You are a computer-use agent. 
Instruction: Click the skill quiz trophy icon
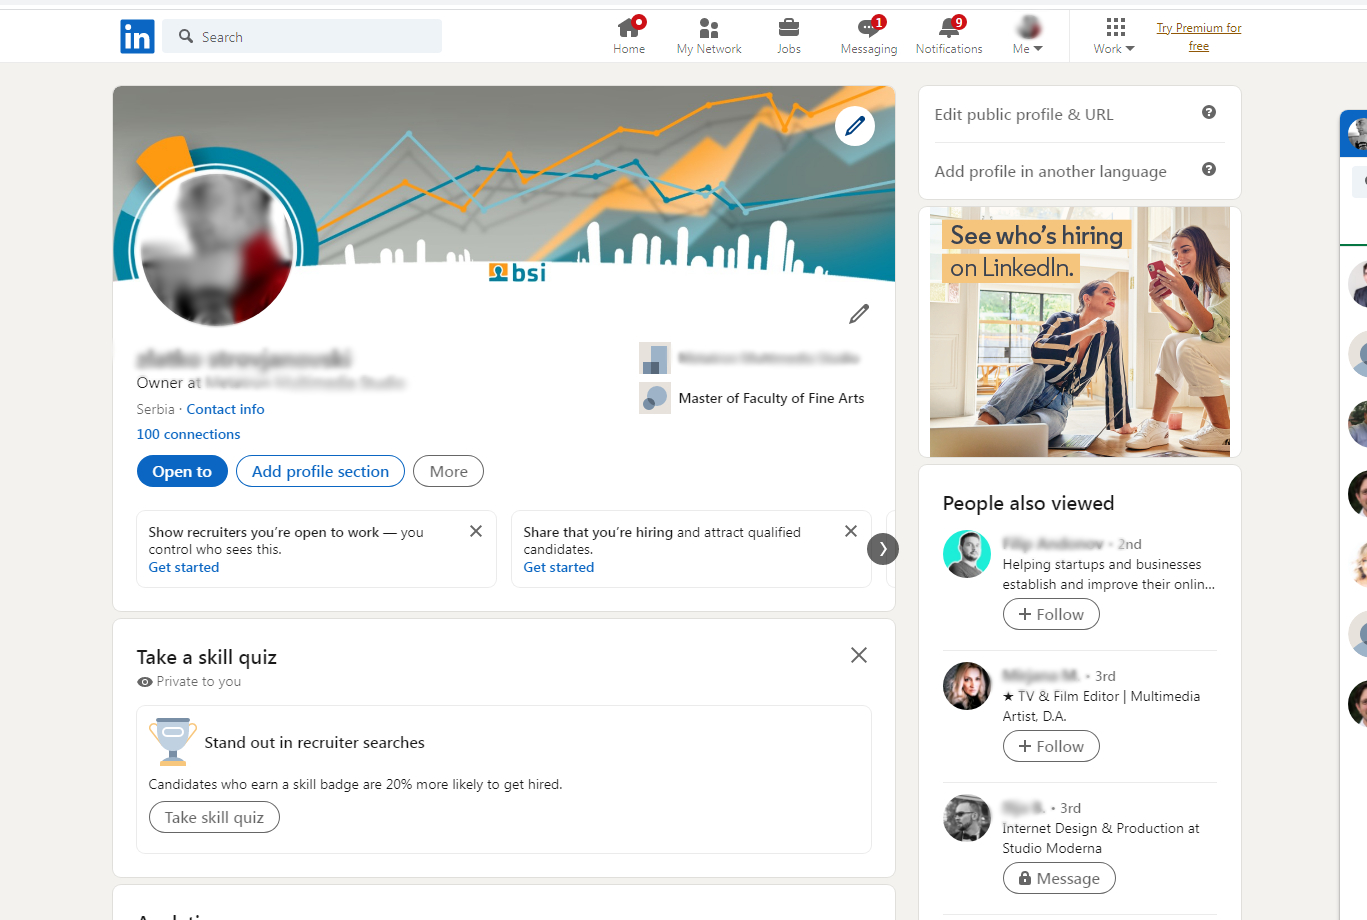coord(173,741)
